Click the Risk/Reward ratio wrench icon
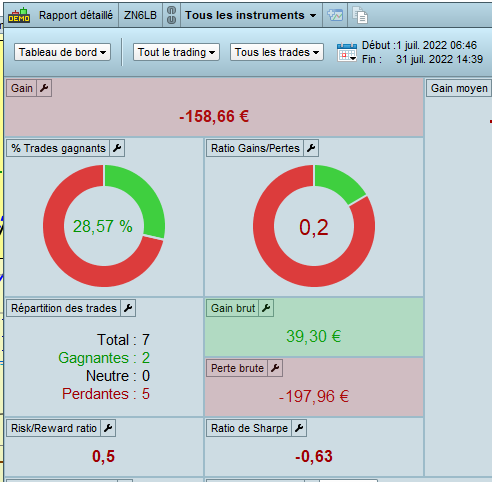The image size is (492, 482). [108, 428]
